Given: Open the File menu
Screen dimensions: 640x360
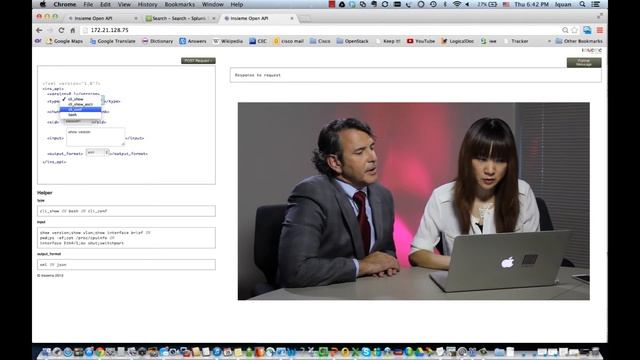Looking at the screenshot, I should pos(88,4).
